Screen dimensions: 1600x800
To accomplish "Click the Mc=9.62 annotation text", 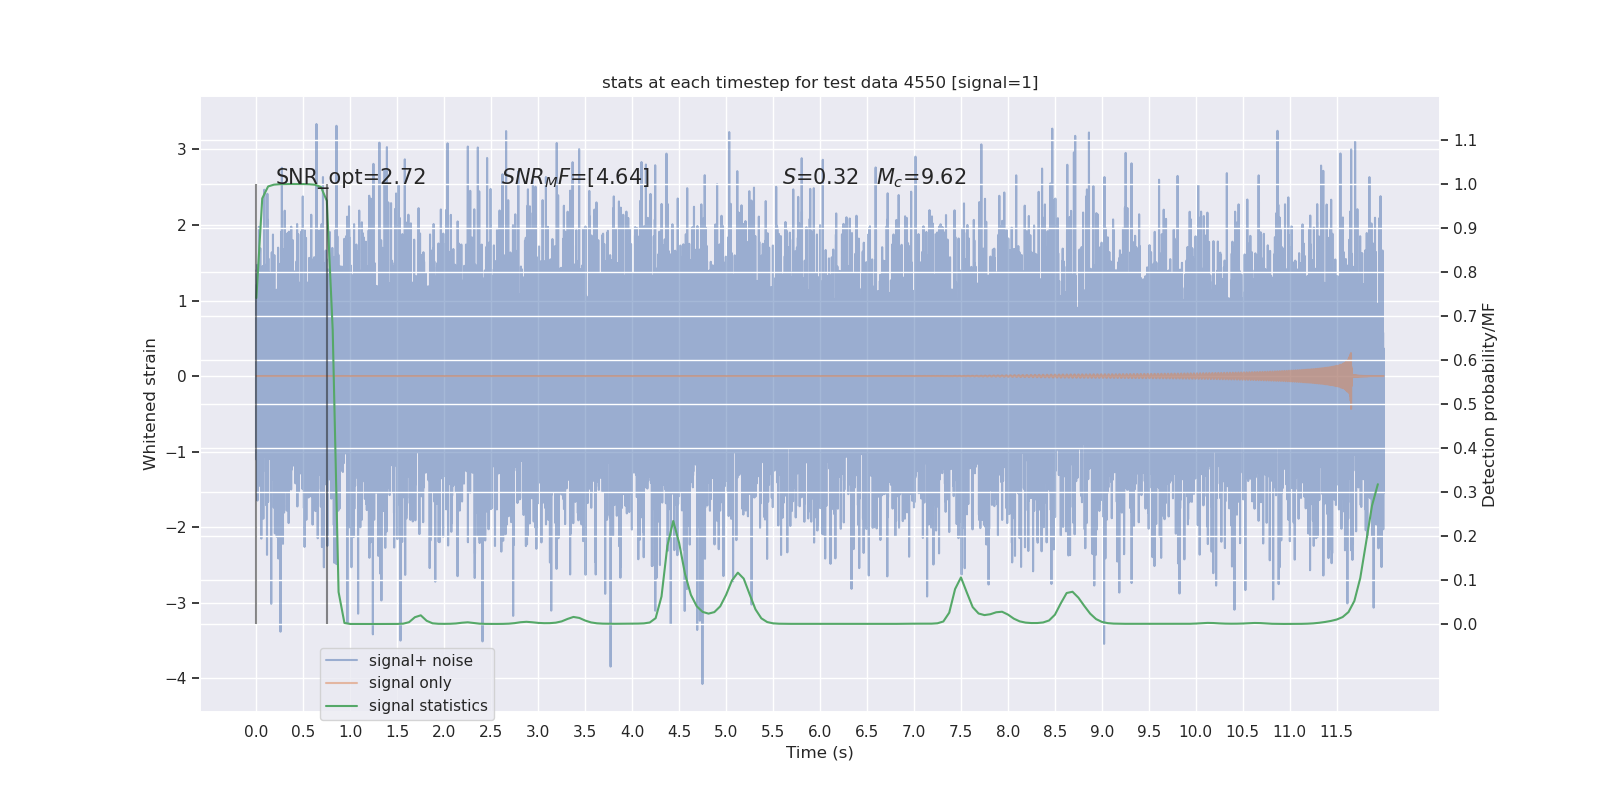I will click(x=922, y=177).
